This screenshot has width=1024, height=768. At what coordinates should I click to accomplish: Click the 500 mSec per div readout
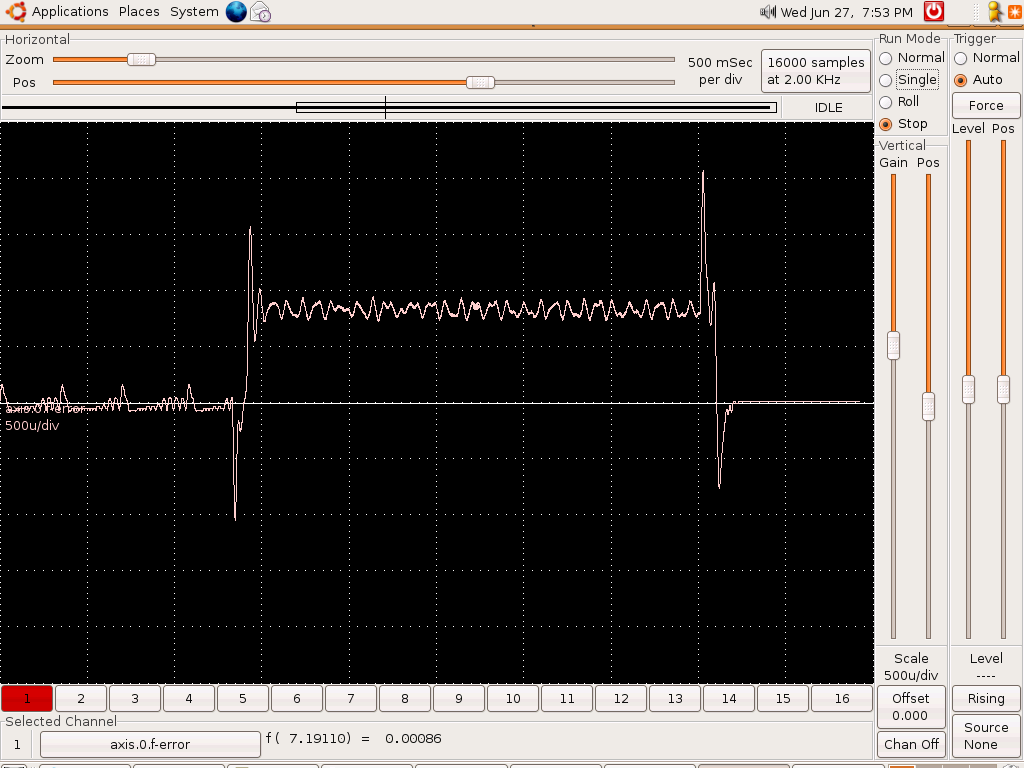coord(720,71)
